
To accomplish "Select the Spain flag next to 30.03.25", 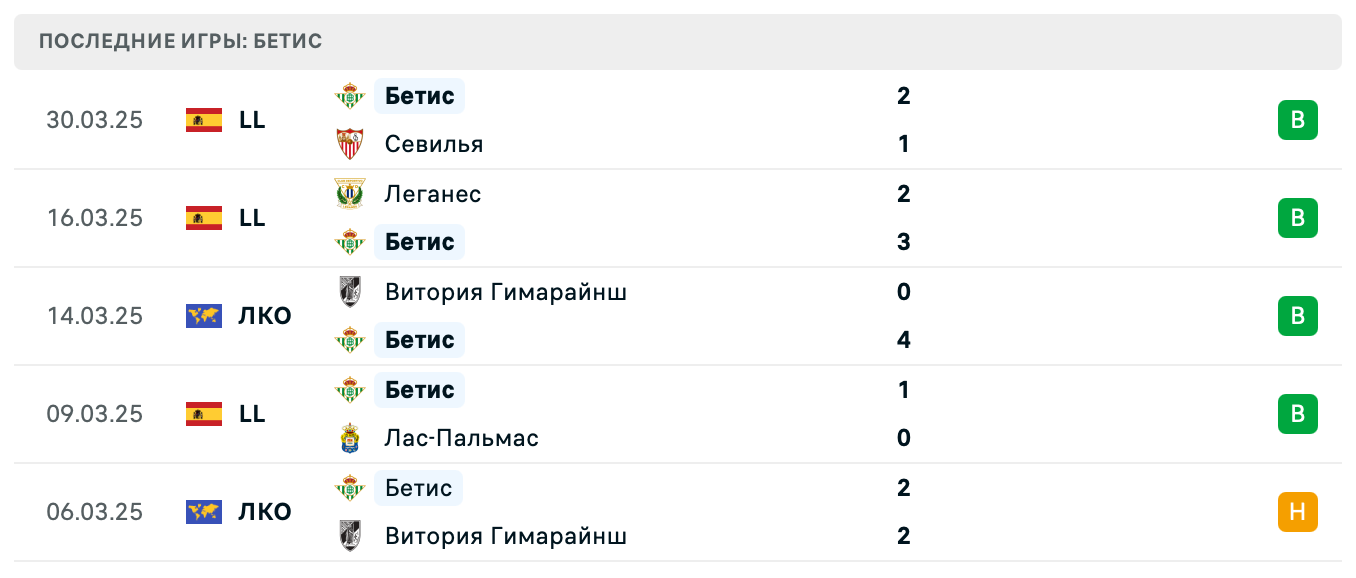I will click(203, 120).
